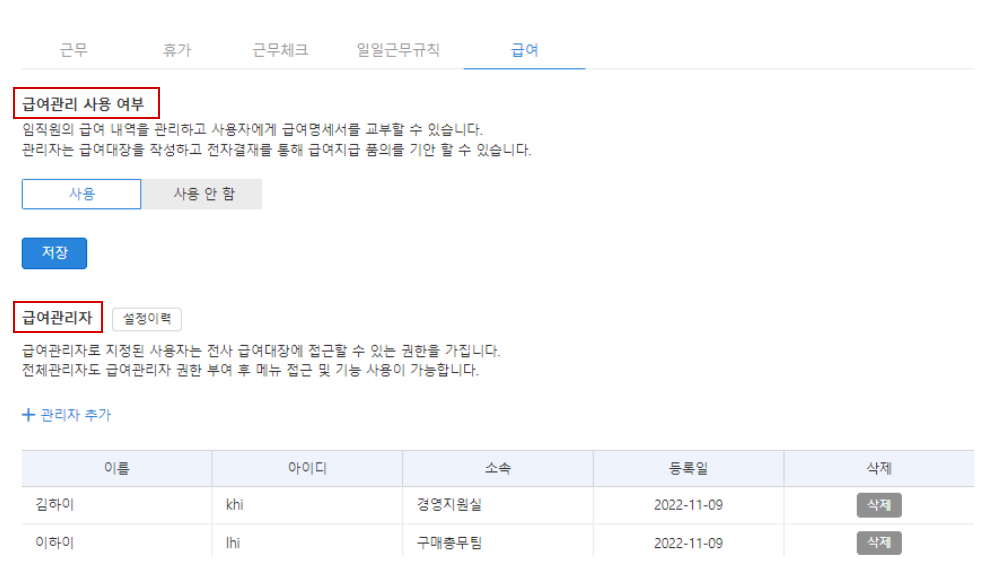Click 이하이's date 2022-11-09
Image resolution: width=999 pixels, height=587 pixels.
(688, 543)
